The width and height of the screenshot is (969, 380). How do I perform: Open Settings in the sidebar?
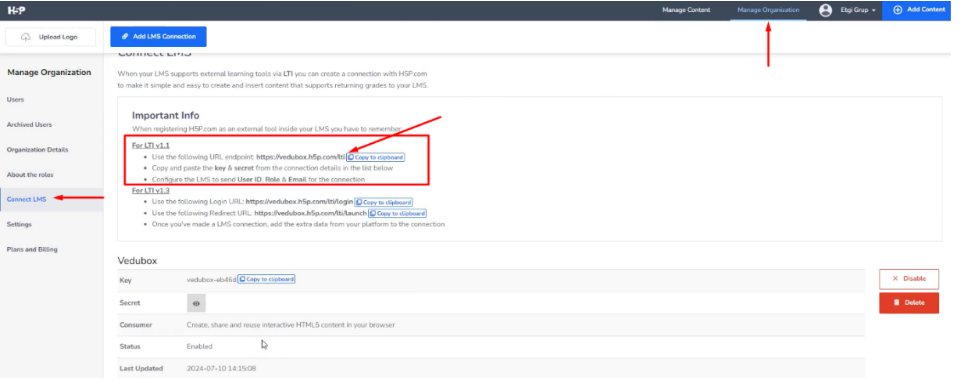(x=19, y=224)
